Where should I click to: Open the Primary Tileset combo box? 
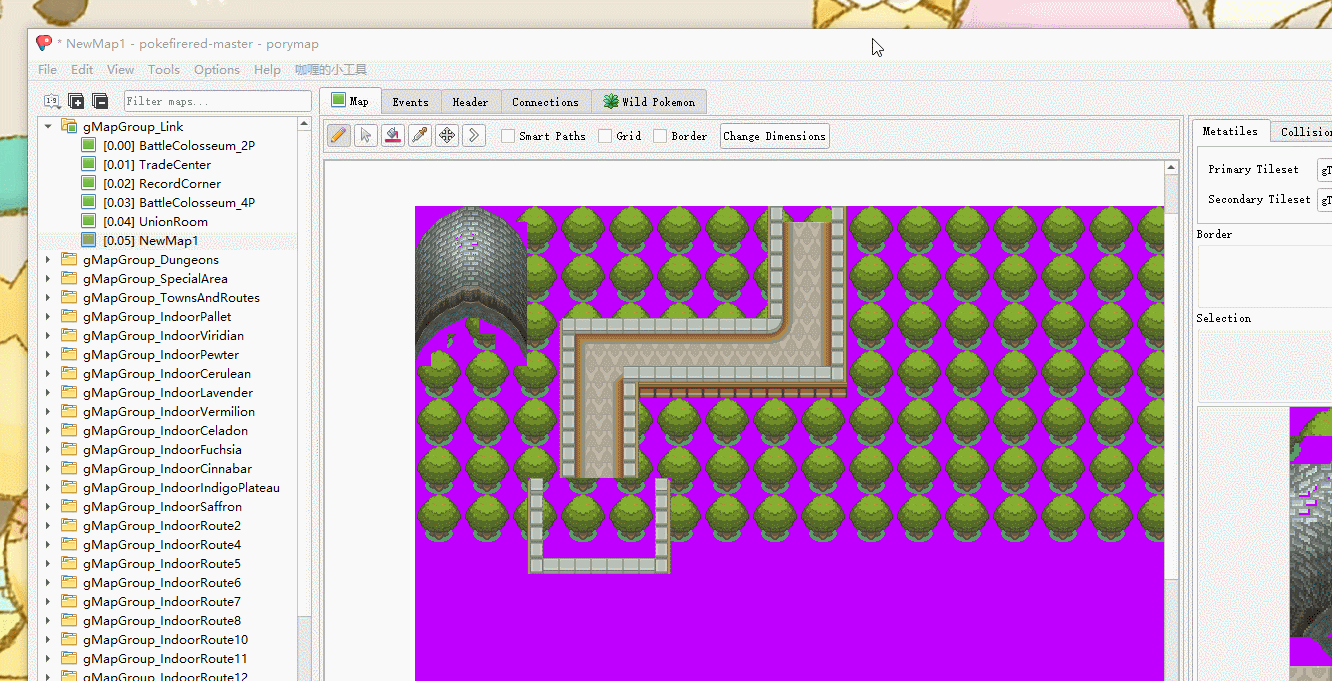(1324, 170)
